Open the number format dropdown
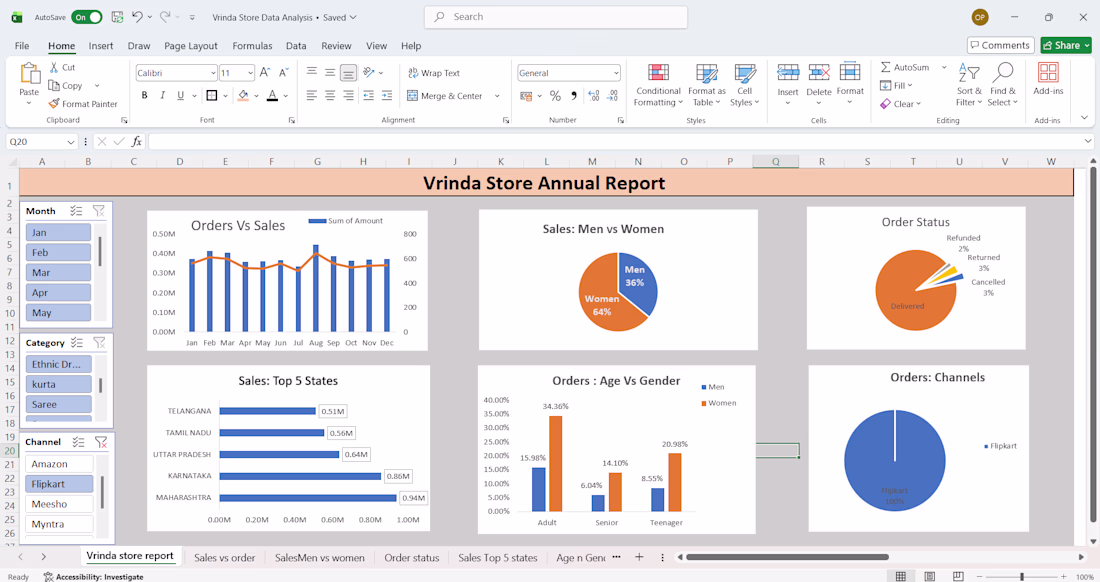The image size is (1100, 582). click(x=616, y=73)
